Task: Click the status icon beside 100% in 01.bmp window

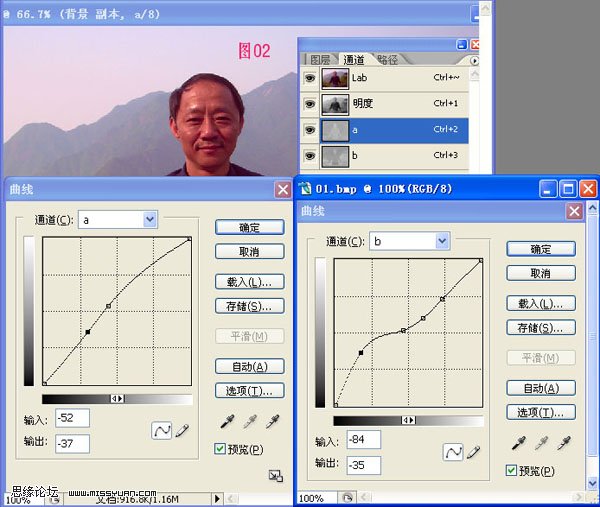Action: [x=347, y=498]
